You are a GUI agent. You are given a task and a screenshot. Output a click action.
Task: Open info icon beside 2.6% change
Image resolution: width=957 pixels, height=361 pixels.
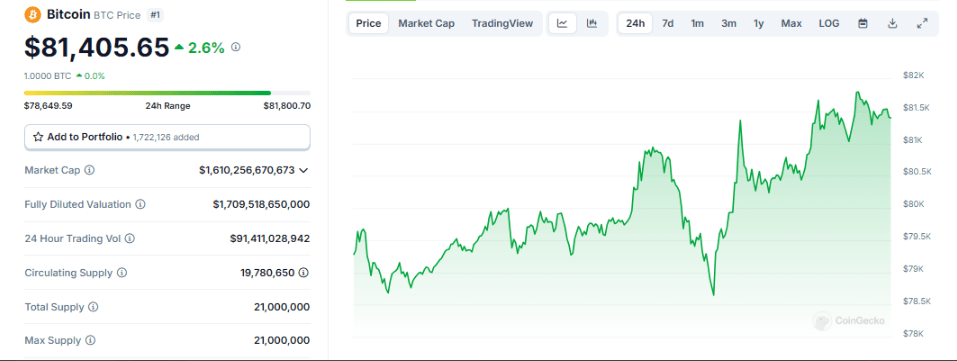pos(236,46)
